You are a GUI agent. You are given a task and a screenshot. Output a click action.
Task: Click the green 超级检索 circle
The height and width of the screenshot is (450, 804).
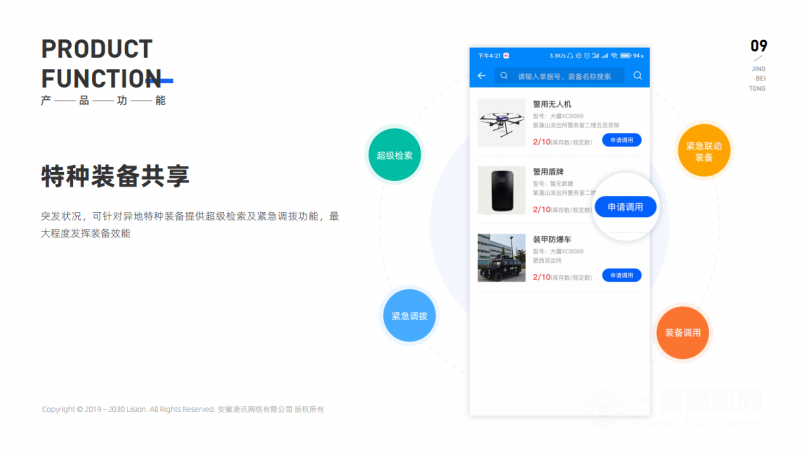coord(394,155)
